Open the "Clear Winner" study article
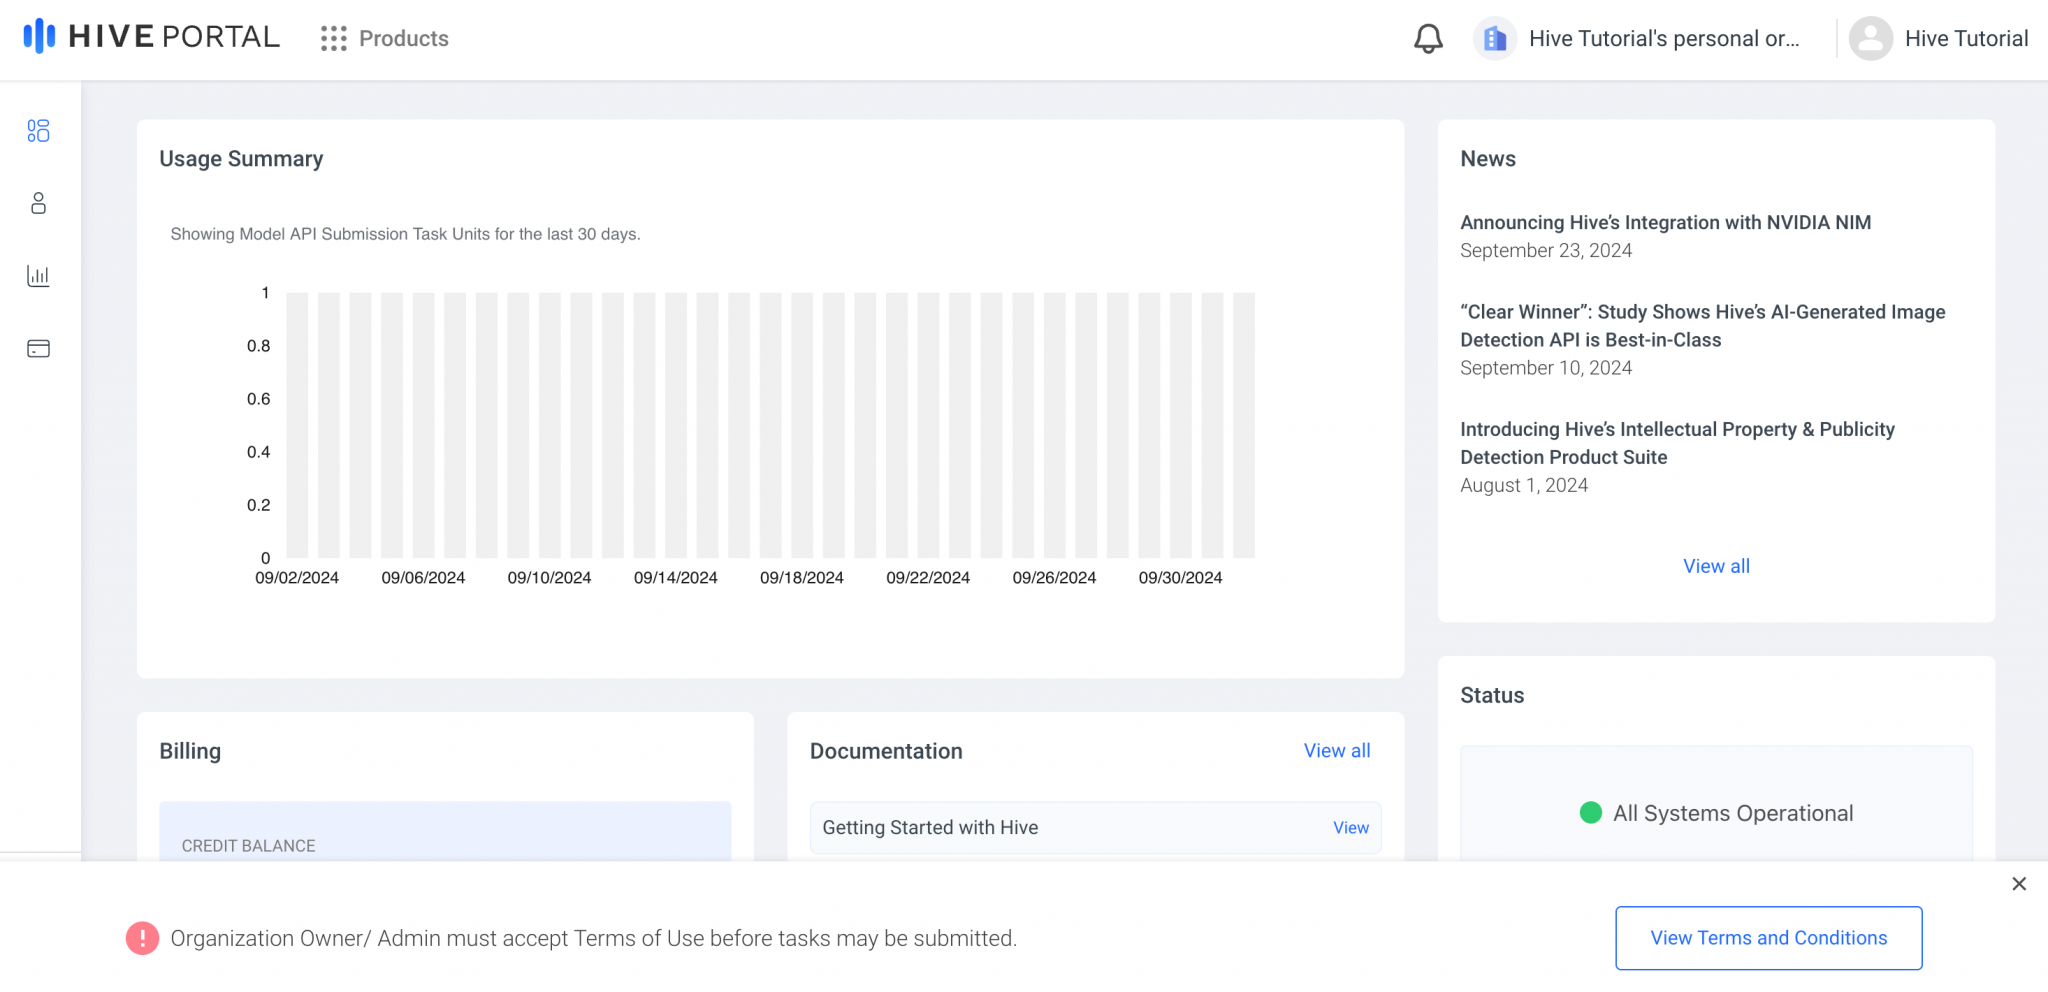Screen dimensions: 2048x992 point(1702,326)
